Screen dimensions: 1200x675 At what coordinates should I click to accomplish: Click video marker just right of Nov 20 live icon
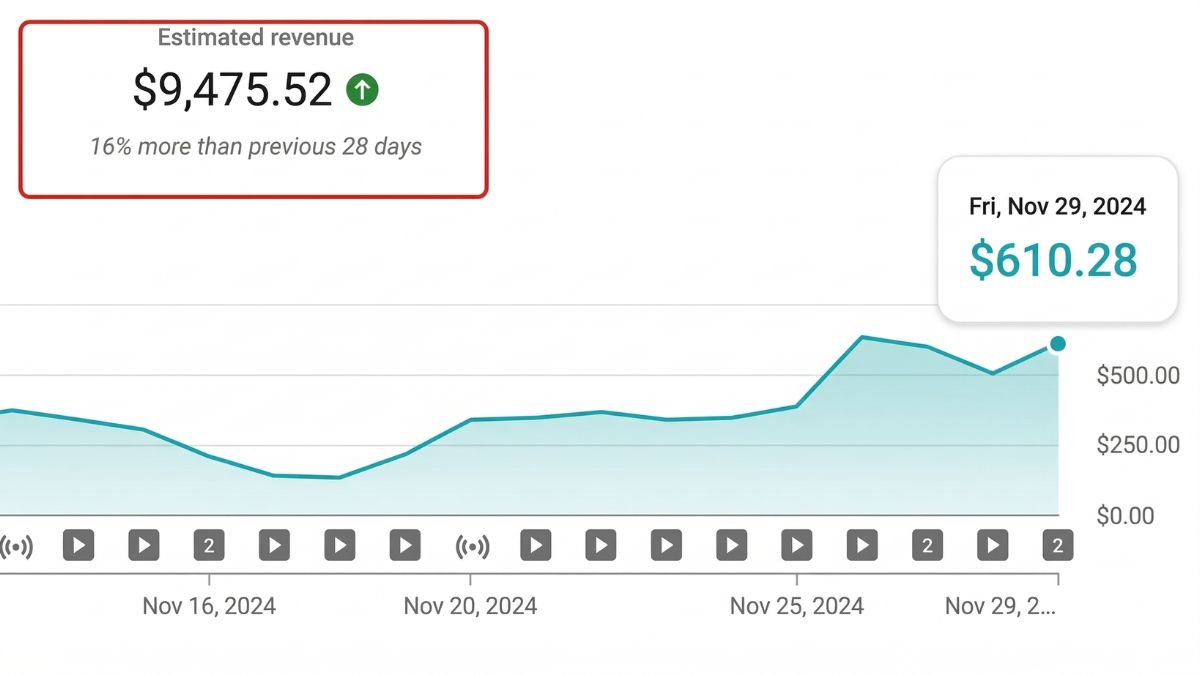[x=536, y=546]
